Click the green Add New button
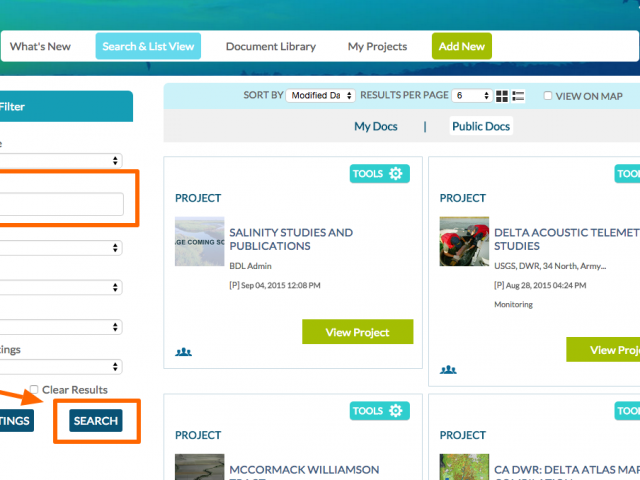This screenshot has height=480, width=640. pyautogui.click(x=461, y=46)
